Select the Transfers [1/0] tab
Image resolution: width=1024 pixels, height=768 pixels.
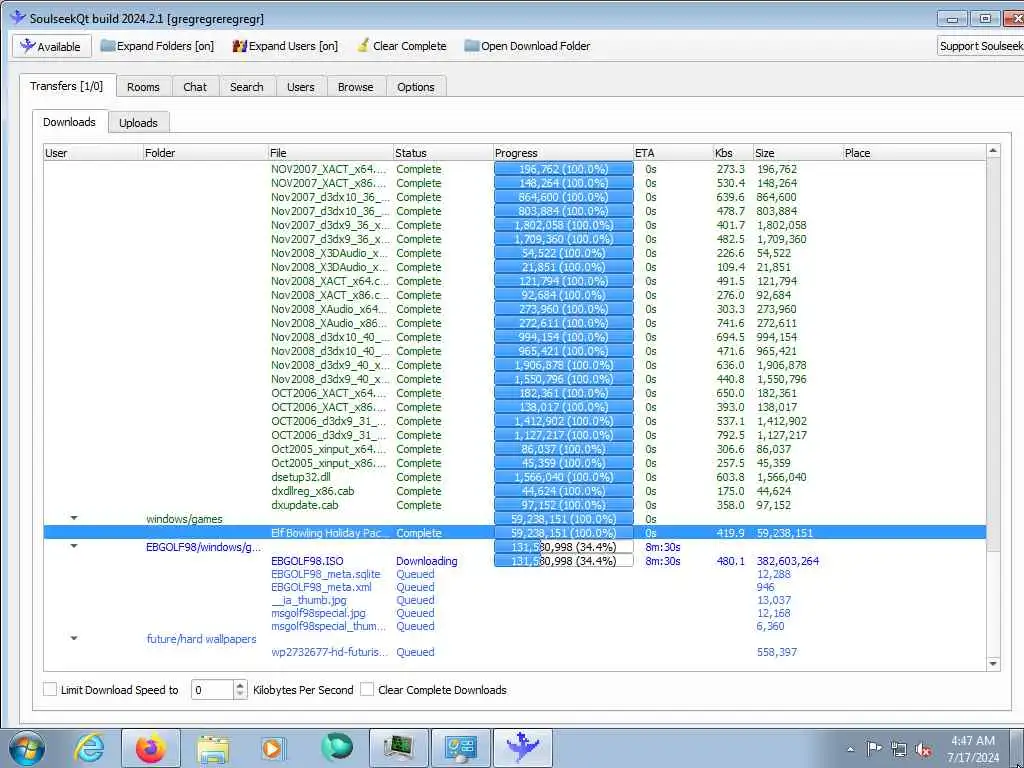(67, 86)
